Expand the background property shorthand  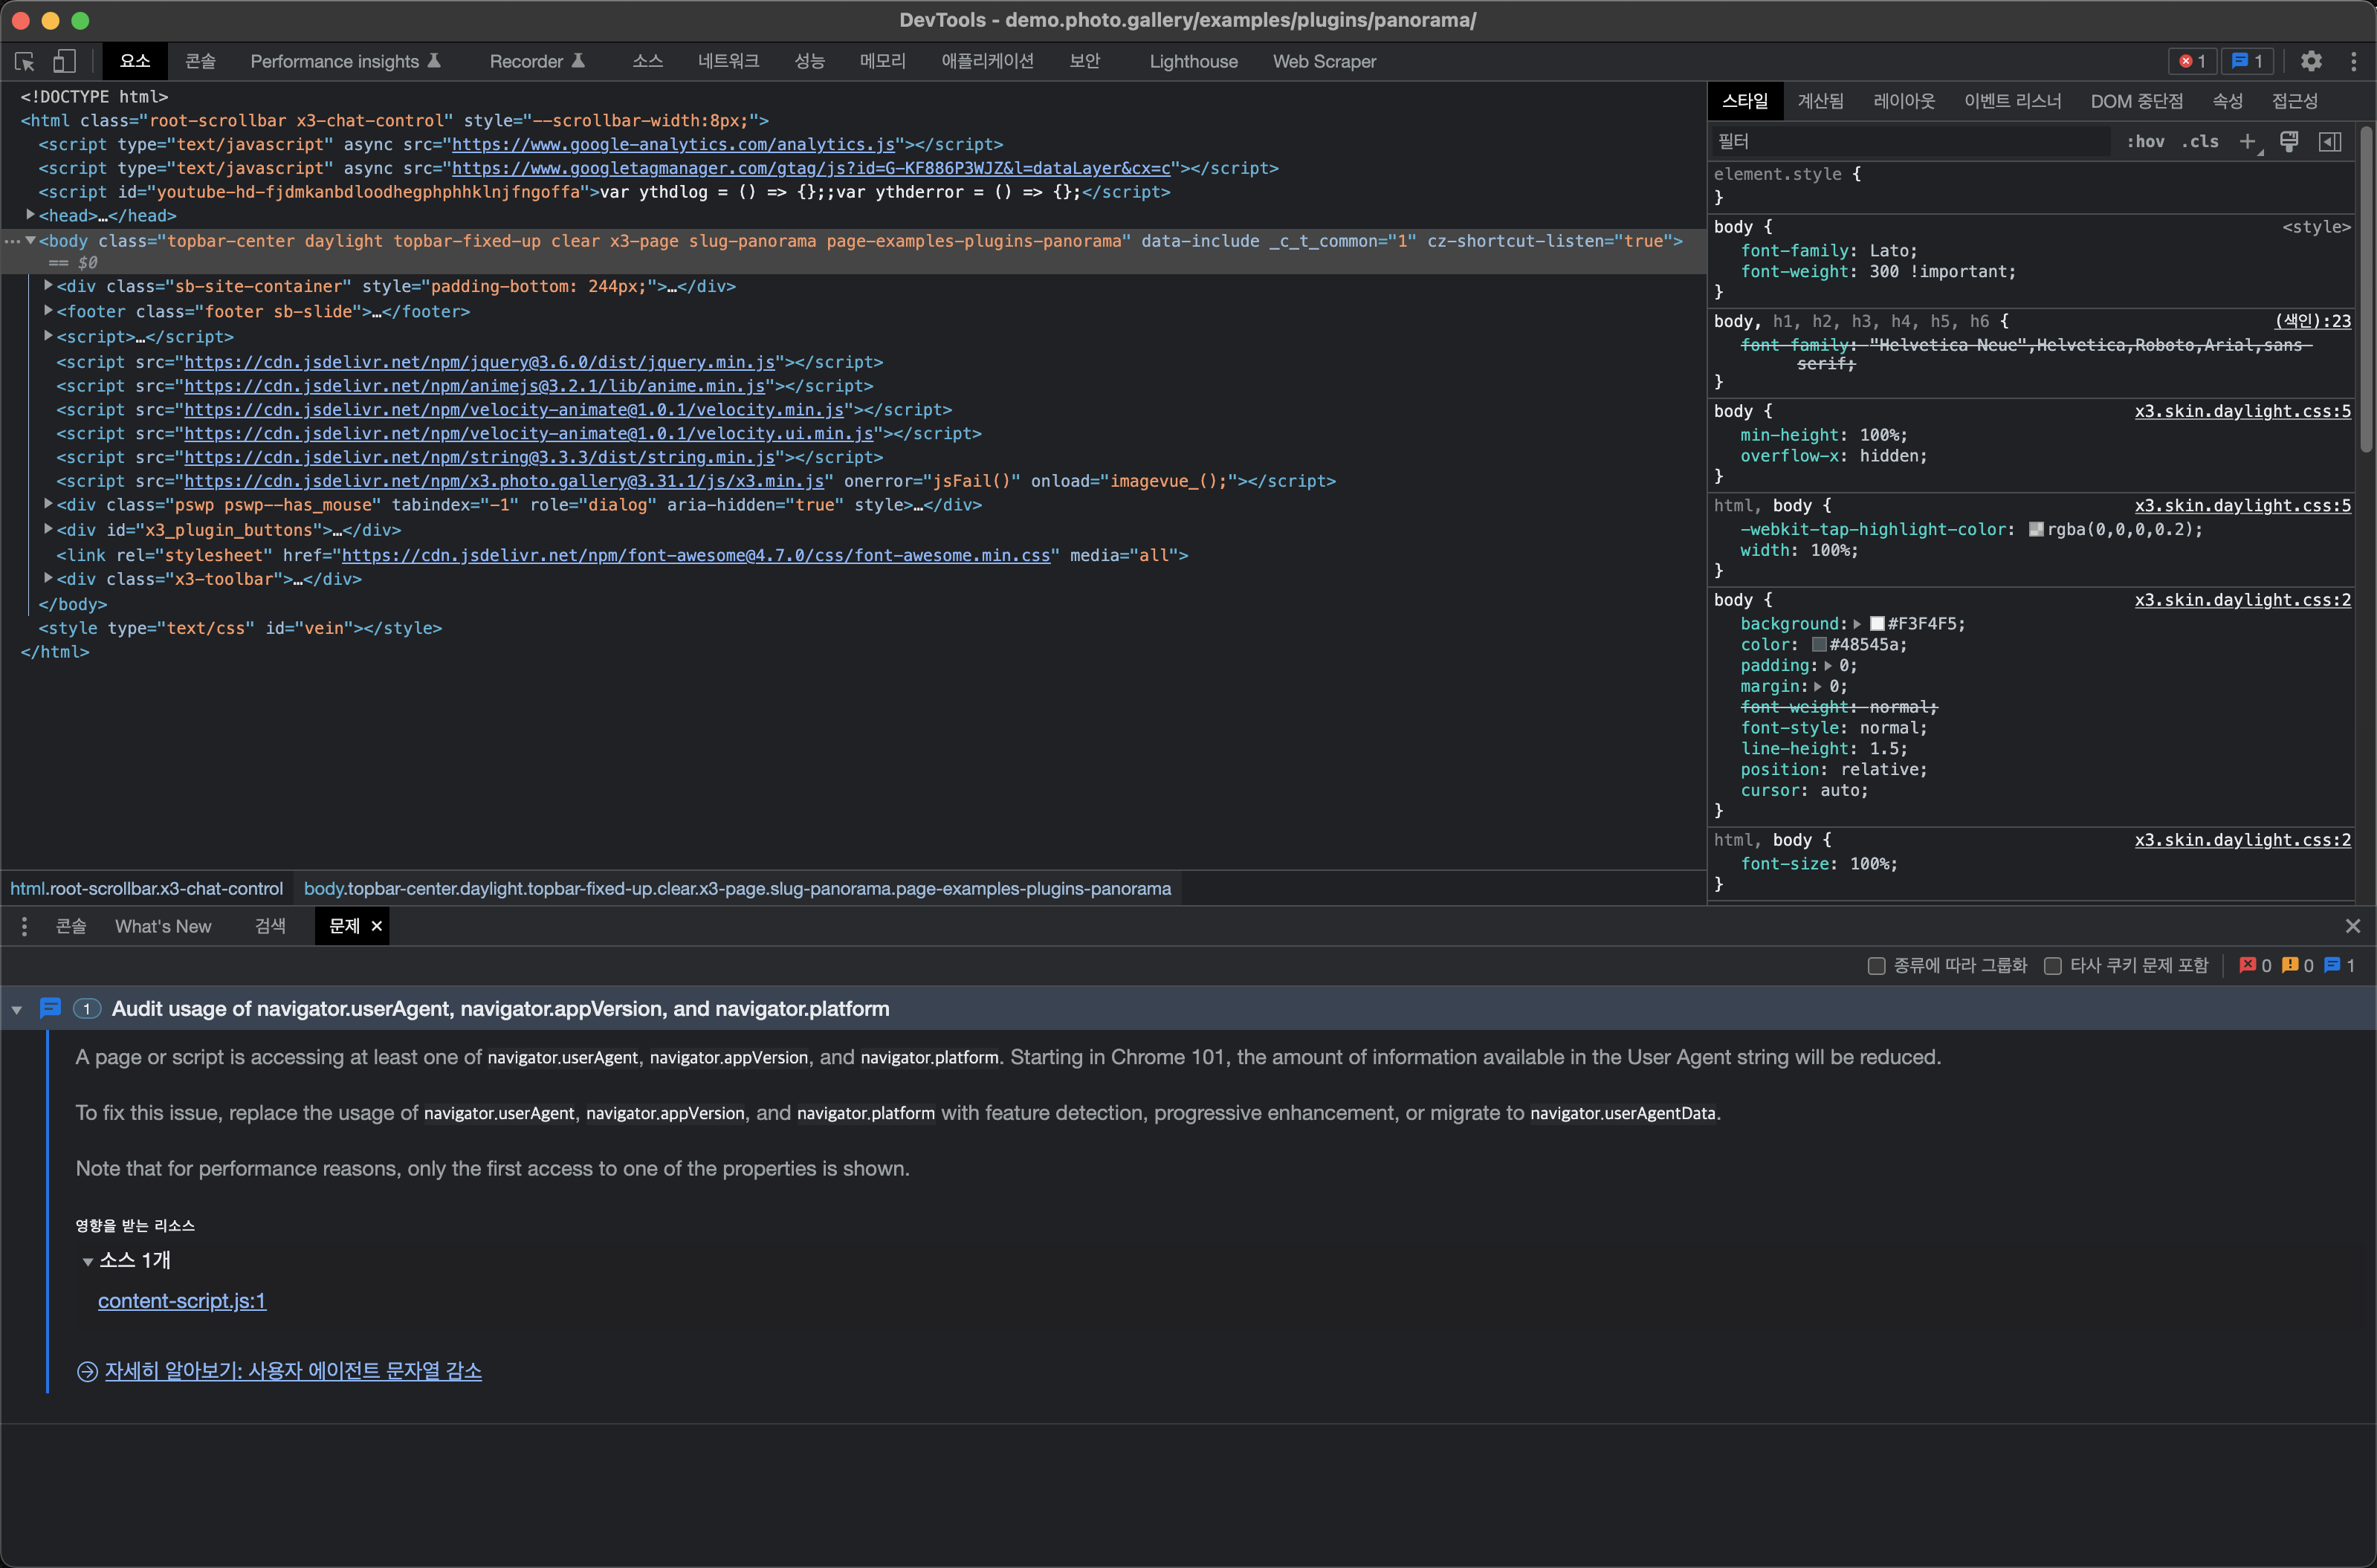coord(1857,624)
